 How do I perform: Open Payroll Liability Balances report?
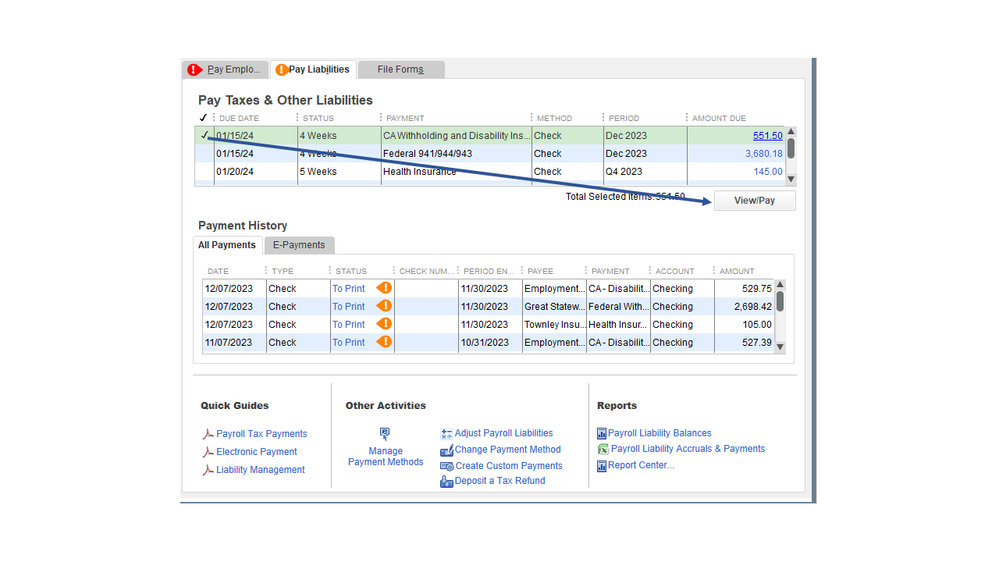pyautogui.click(x=659, y=433)
